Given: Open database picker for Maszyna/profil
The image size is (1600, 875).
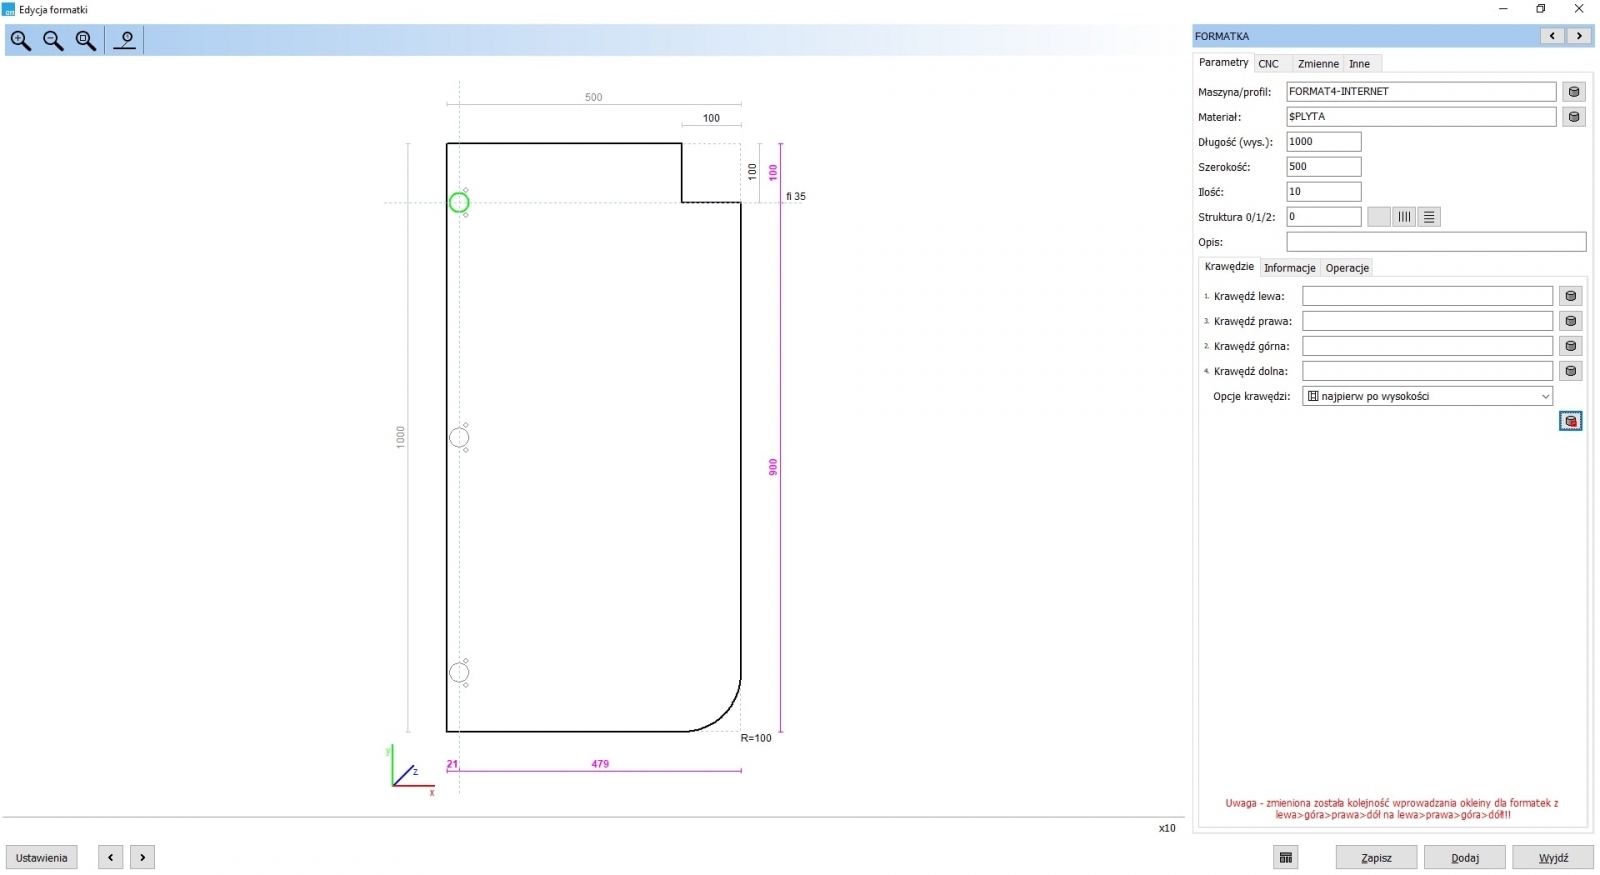Looking at the screenshot, I should (x=1573, y=92).
